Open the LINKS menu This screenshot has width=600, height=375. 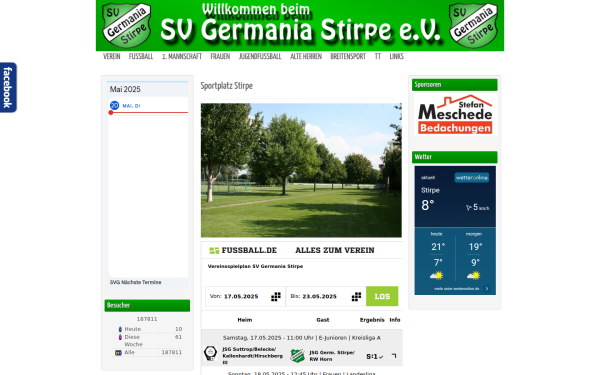396,57
